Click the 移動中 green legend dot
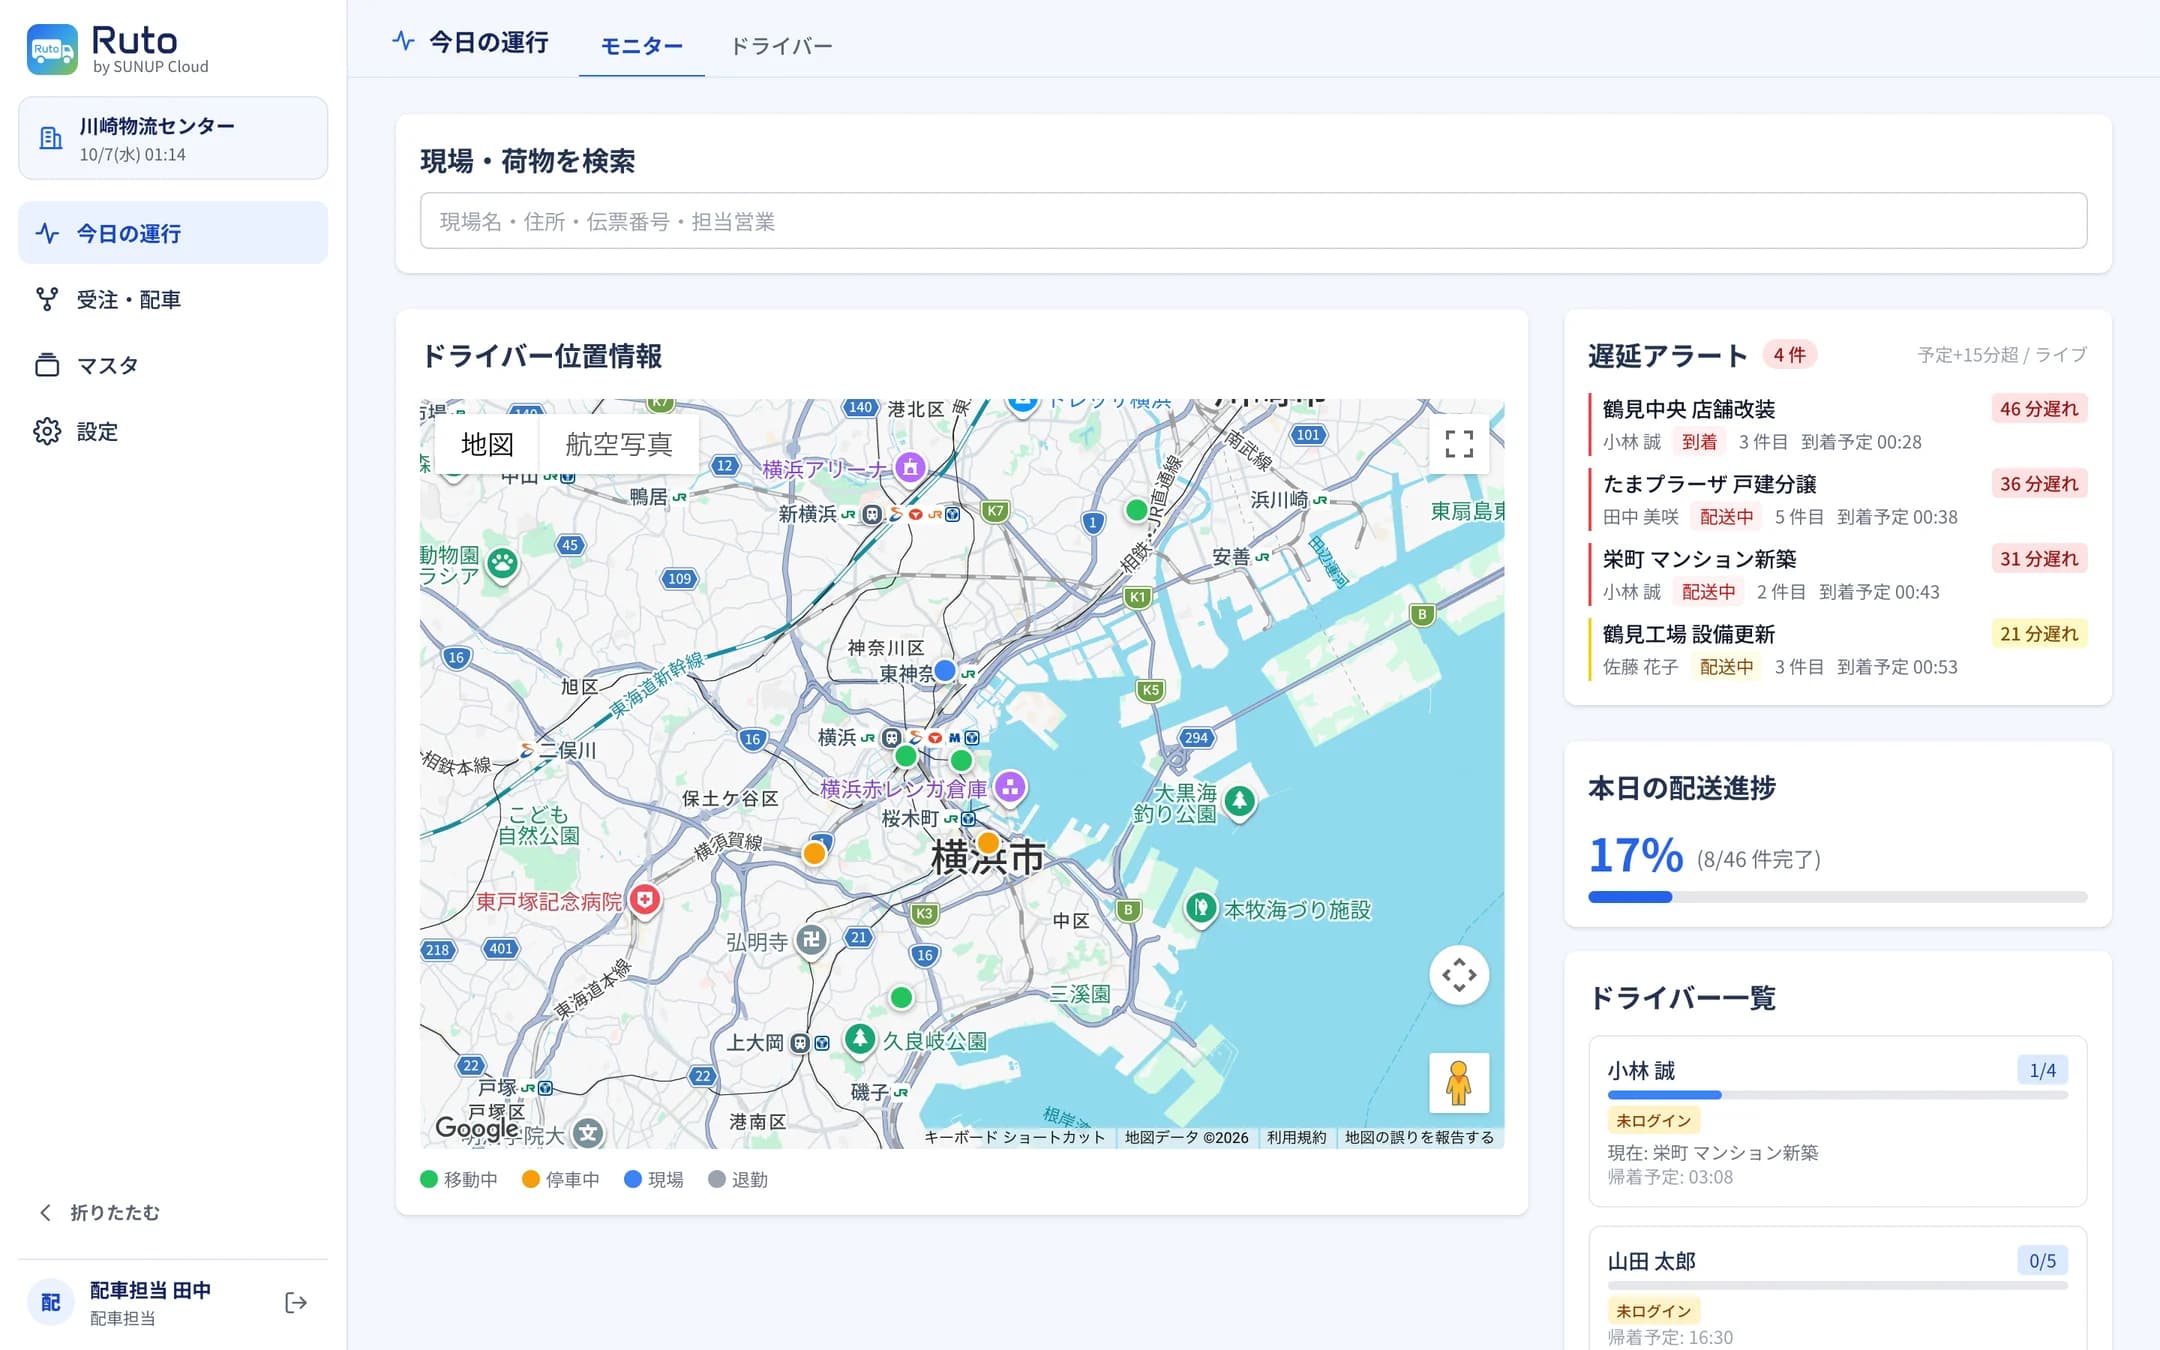Viewport: 2160px width, 1350px height. 429,1179
